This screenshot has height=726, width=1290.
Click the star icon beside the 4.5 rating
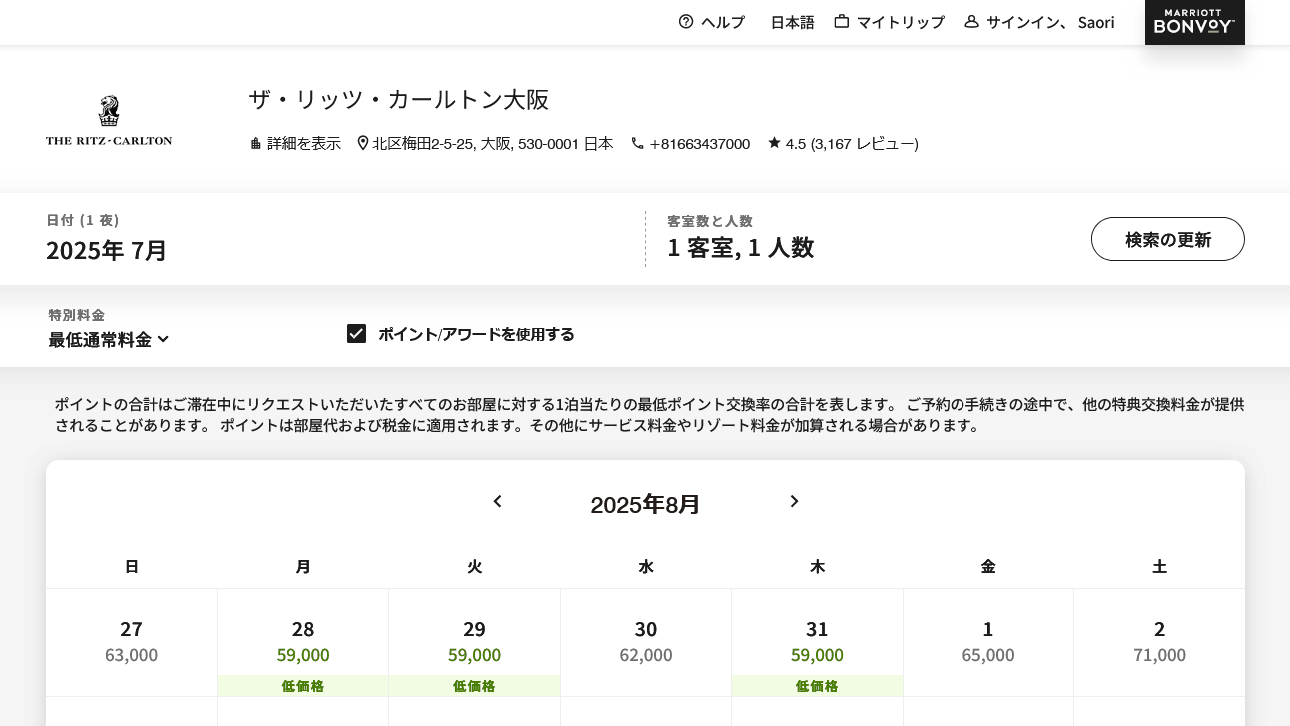point(774,142)
